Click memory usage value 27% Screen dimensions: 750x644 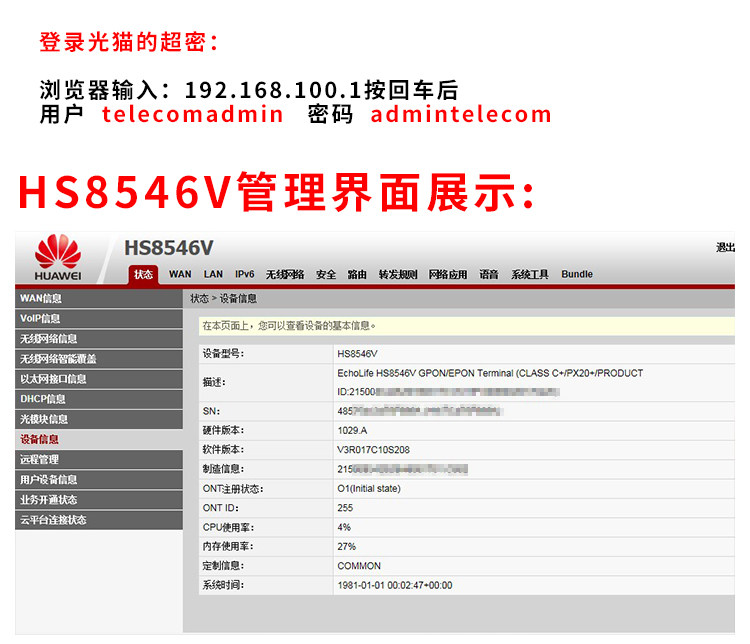(346, 546)
